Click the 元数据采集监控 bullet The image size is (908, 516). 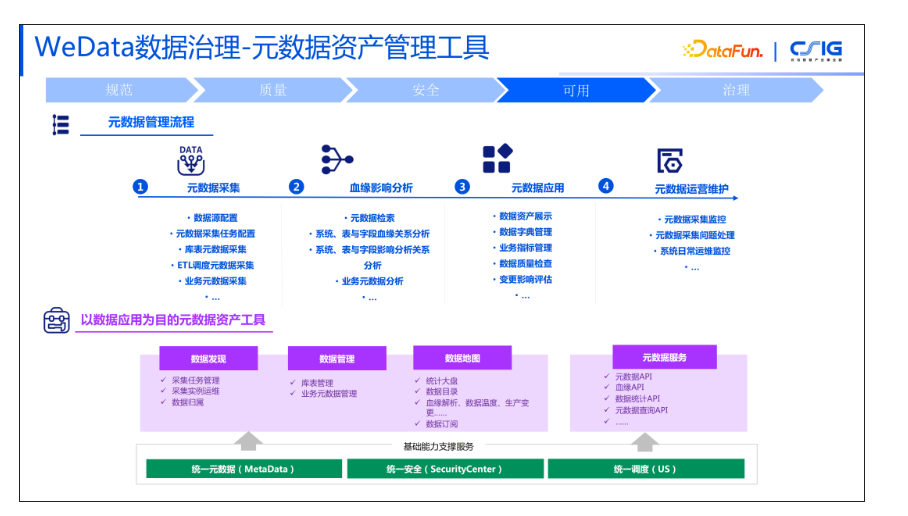[x=694, y=219]
